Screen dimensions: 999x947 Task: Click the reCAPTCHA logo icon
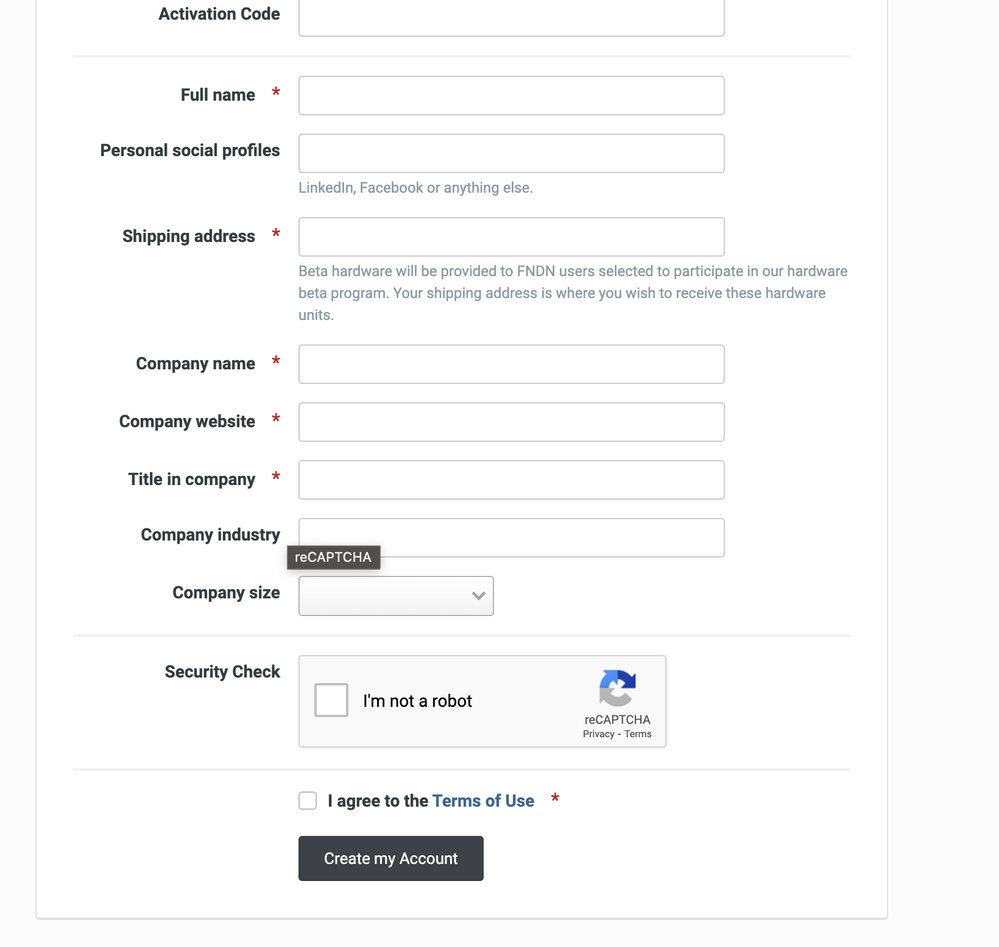(617, 688)
